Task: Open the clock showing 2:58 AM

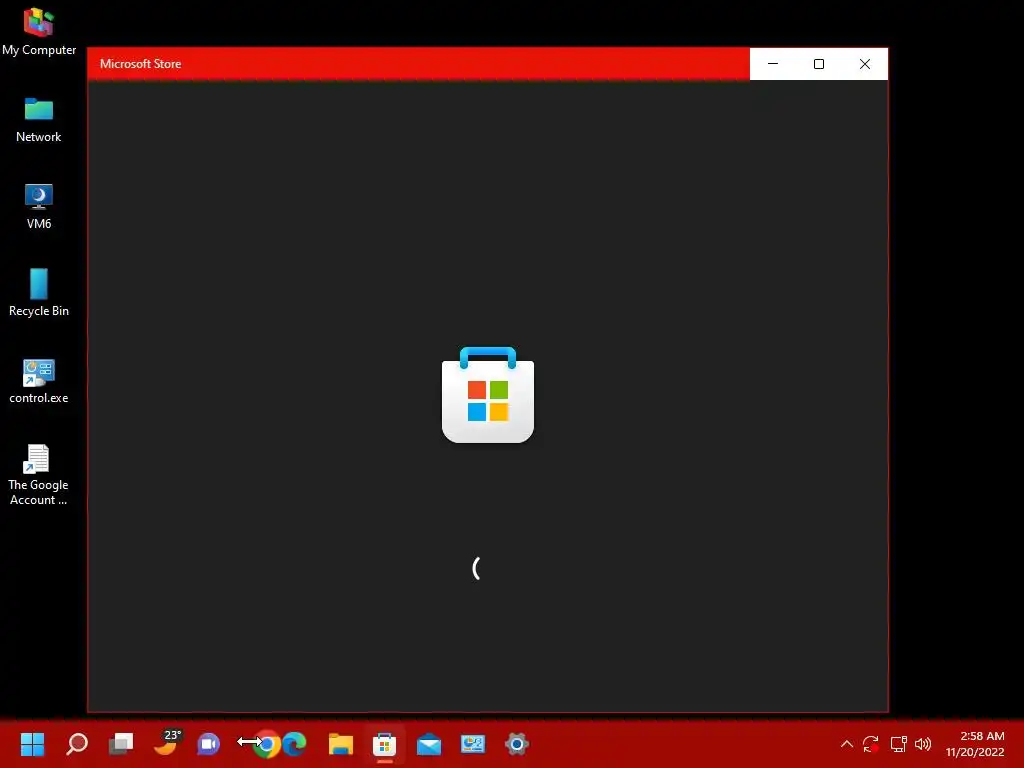Action: 975,744
